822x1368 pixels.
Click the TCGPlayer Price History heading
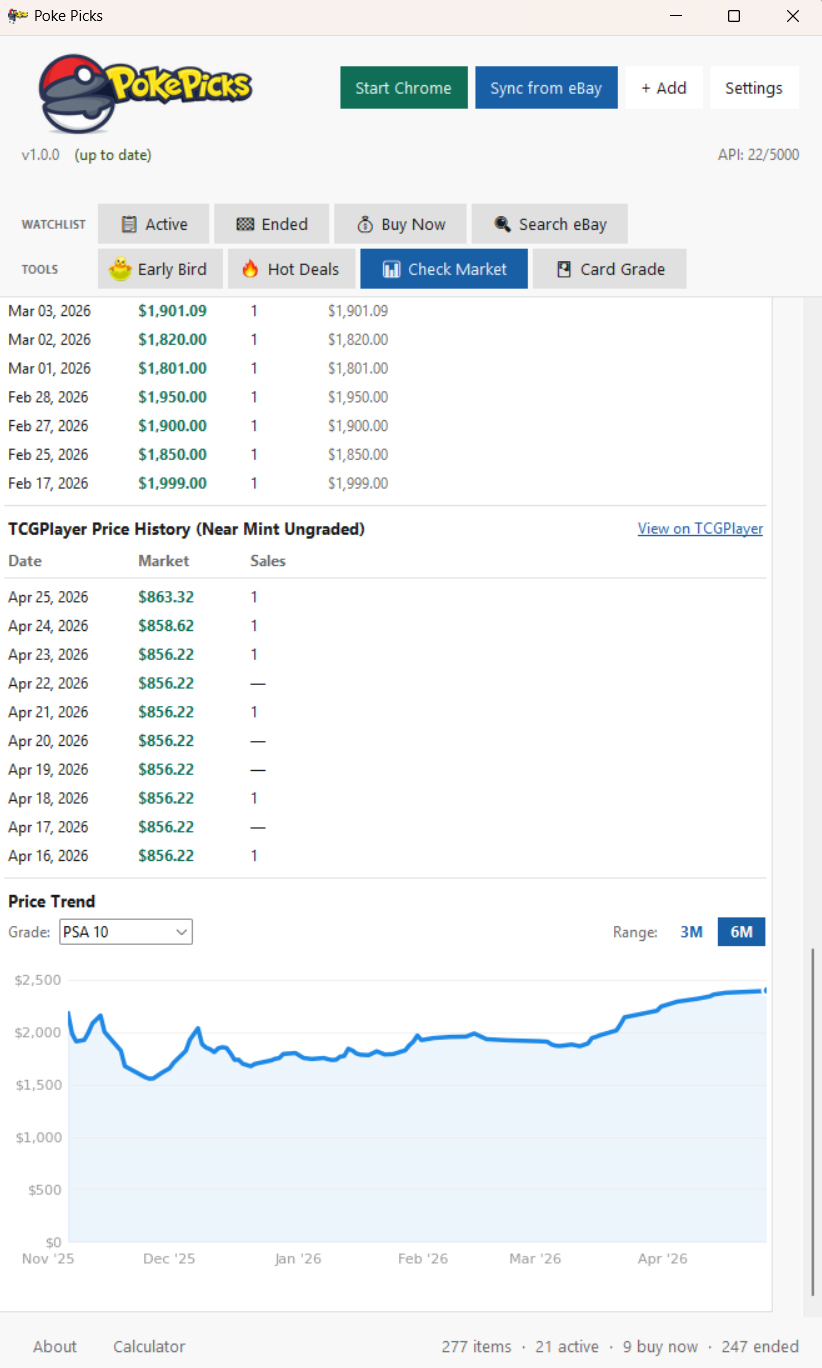click(186, 529)
